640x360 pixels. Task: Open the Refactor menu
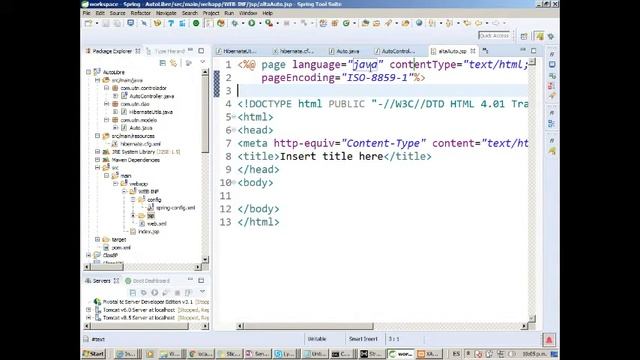pos(140,13)
